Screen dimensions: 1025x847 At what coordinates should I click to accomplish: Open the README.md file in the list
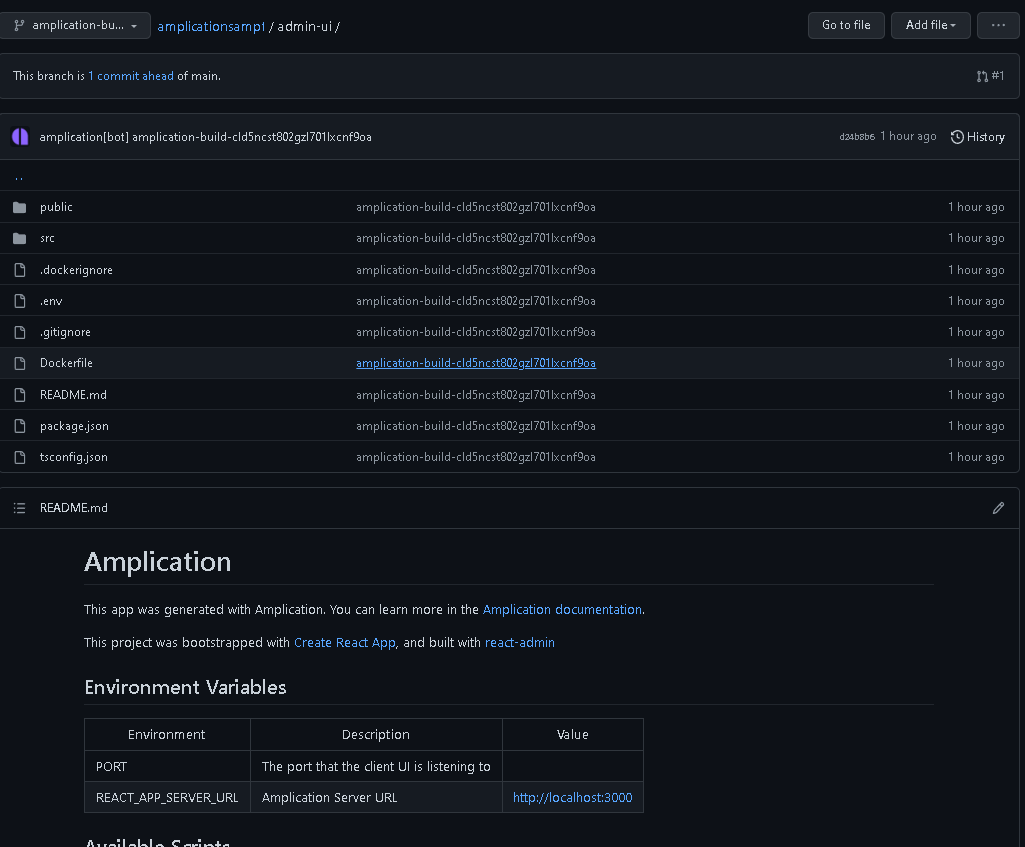pyautogui.click(x=73, y=395)
